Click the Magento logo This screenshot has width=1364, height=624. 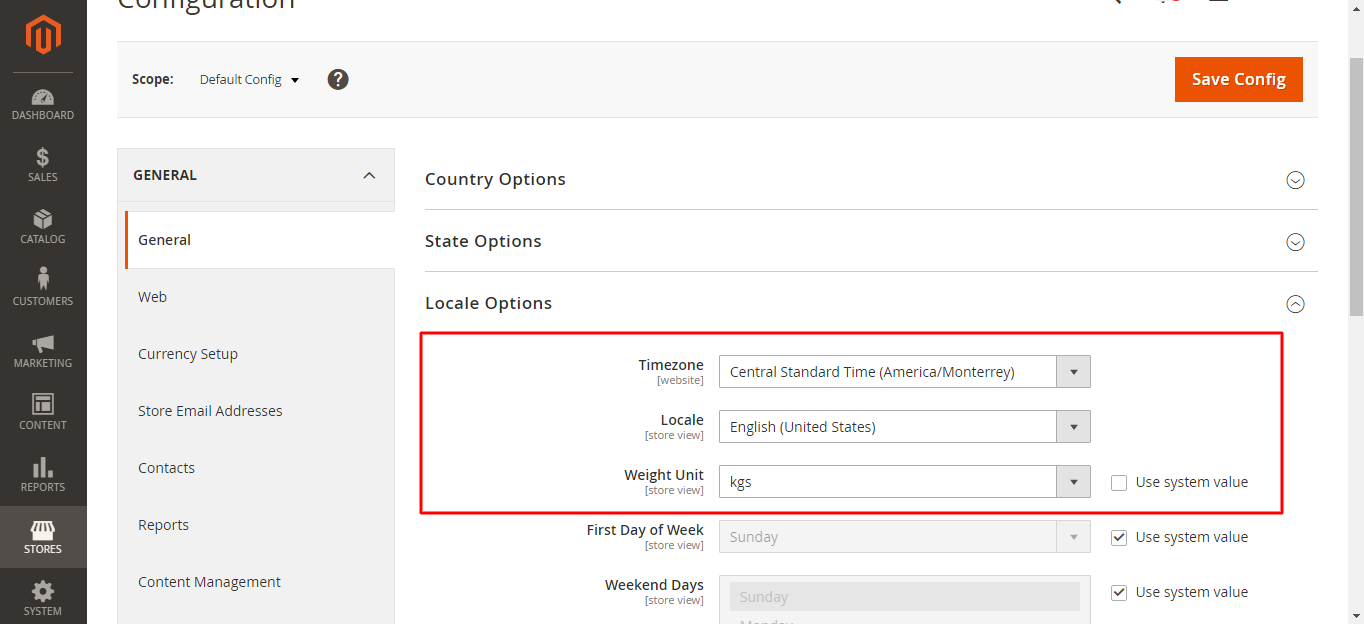pos(42,36)
